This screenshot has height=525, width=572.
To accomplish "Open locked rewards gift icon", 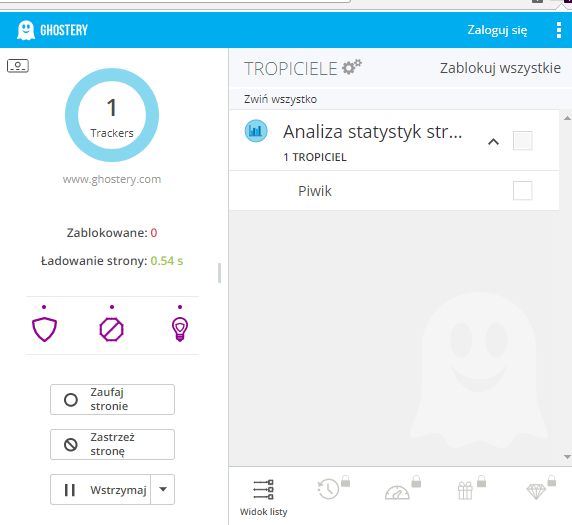I will (x=465, y=490).
